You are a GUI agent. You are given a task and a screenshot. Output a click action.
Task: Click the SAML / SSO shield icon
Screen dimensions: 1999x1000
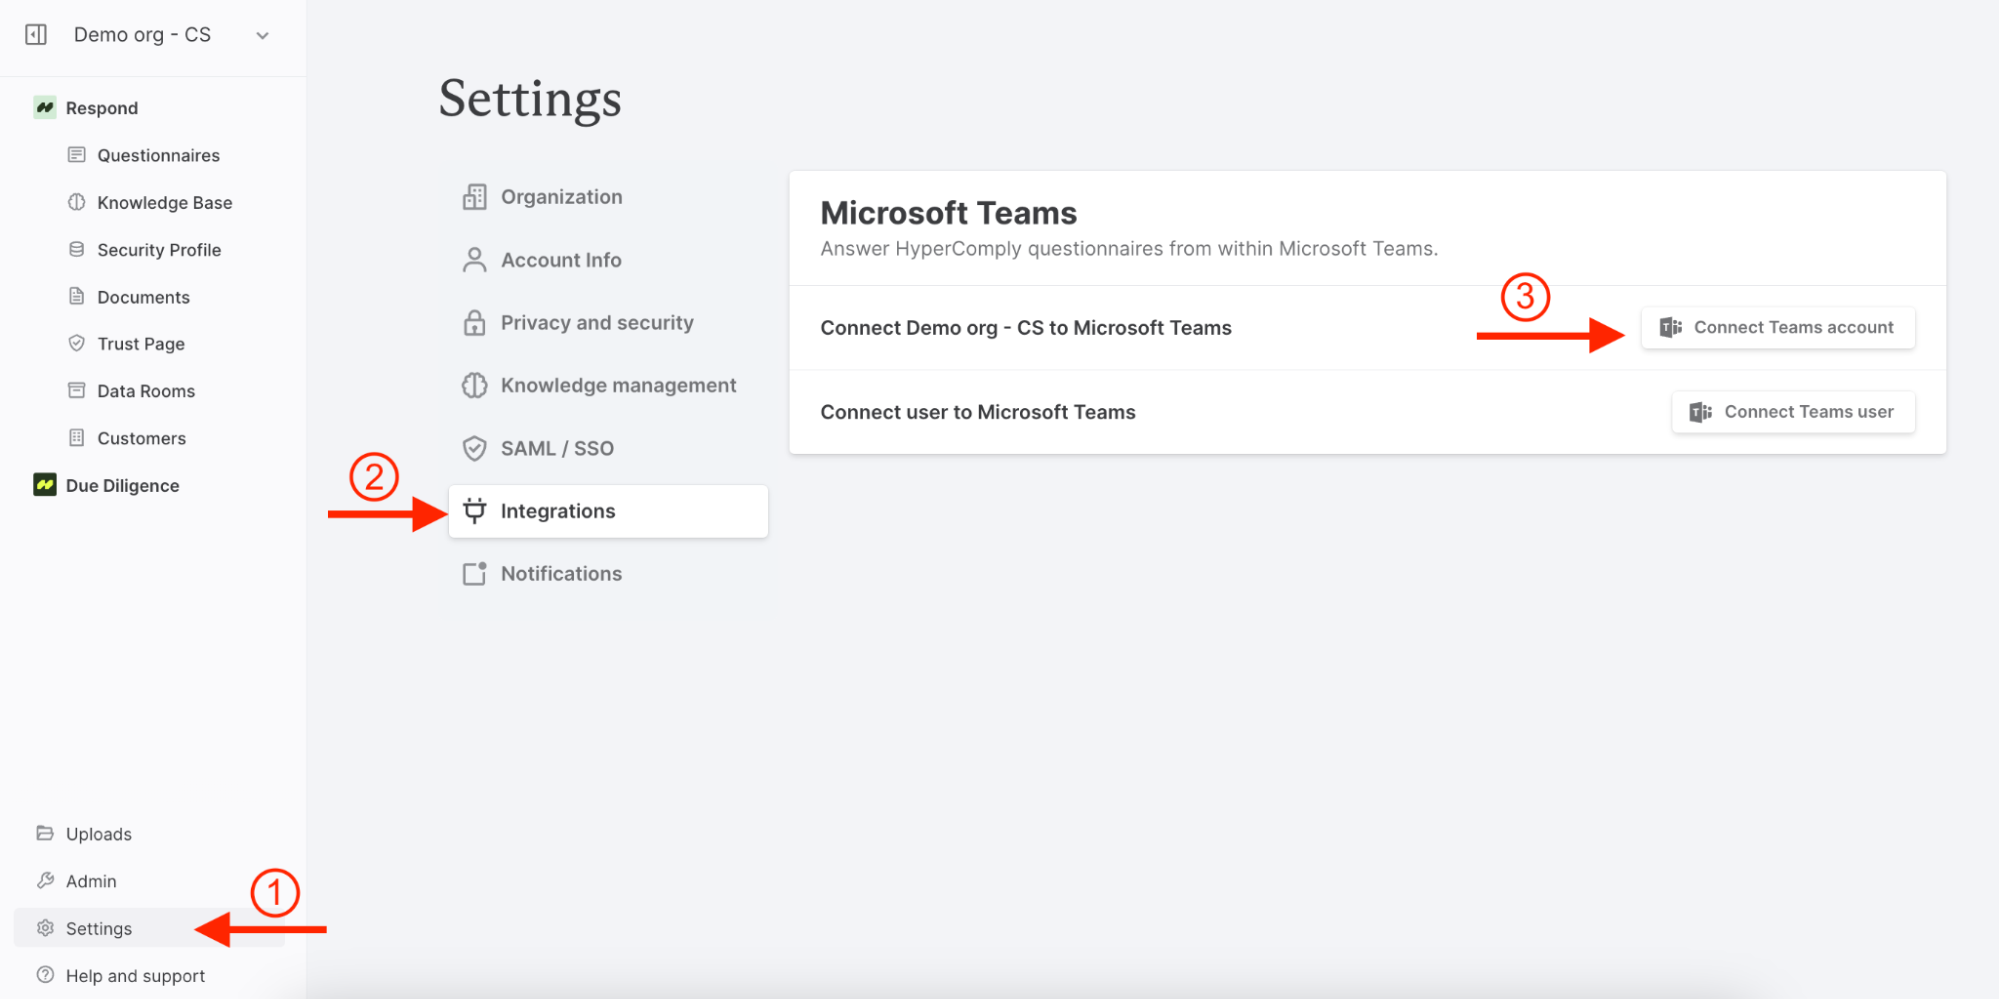point(475,448)
